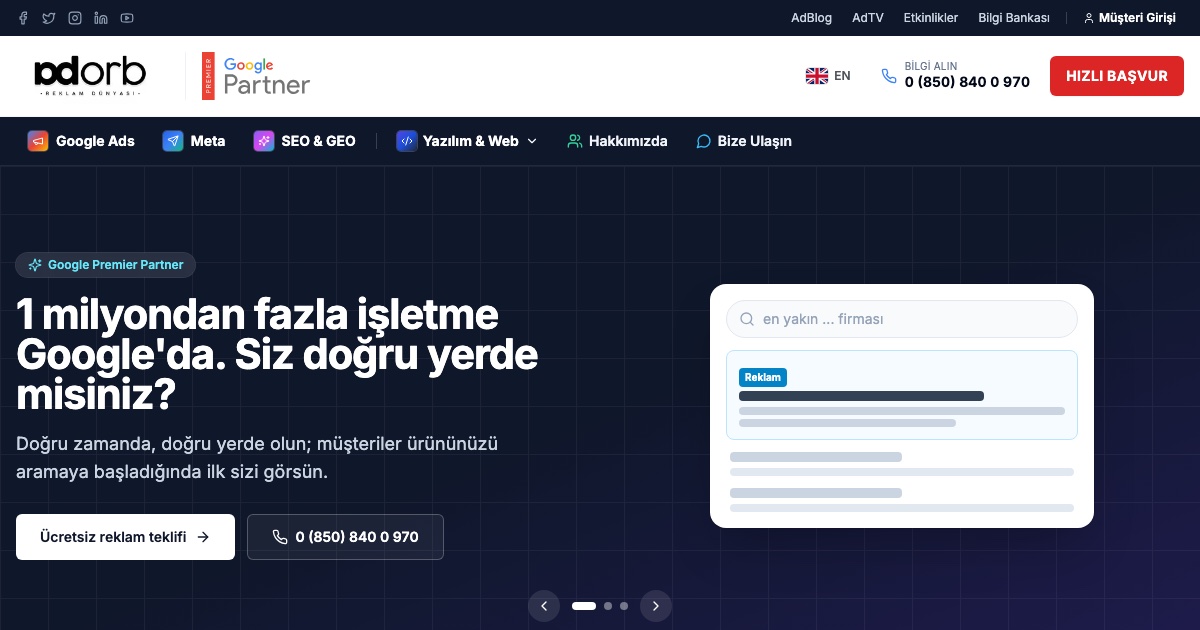Go to next slide arrow
The width and height of the screenshot is (1200, 630).
(656, 606)
